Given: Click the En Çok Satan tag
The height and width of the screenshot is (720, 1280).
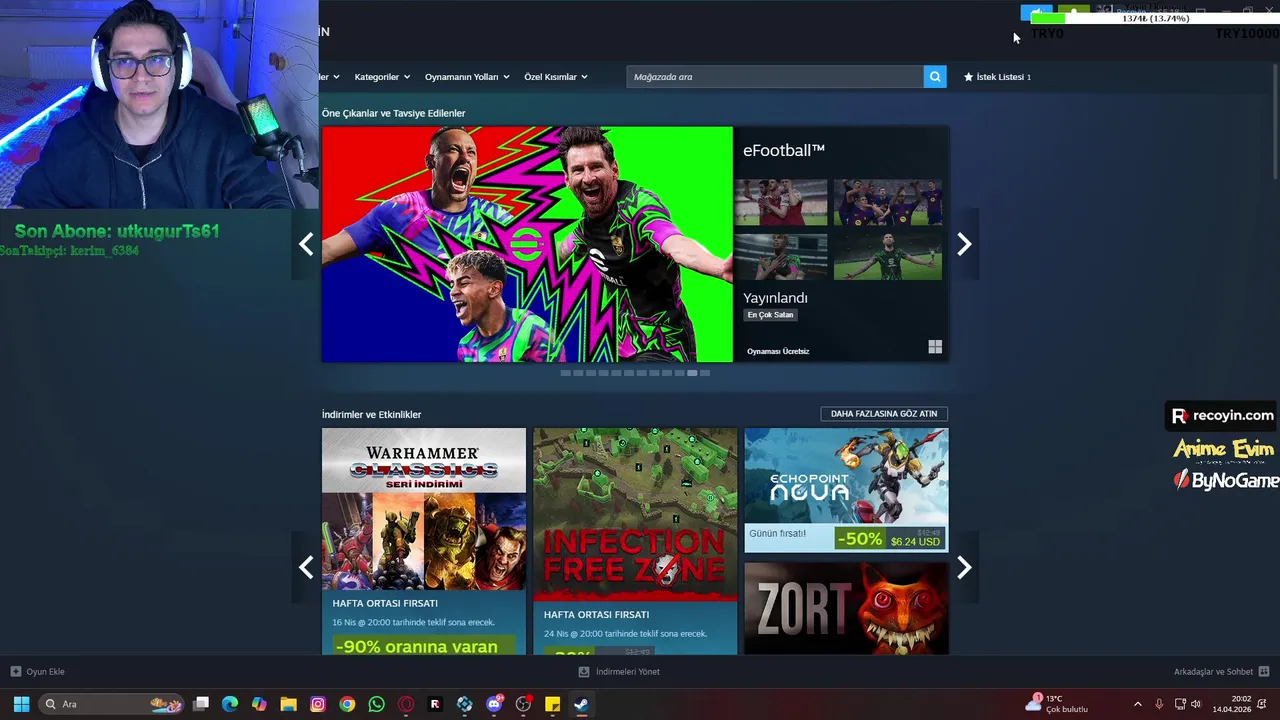Looking at the screenshot, I should point(770,315).
